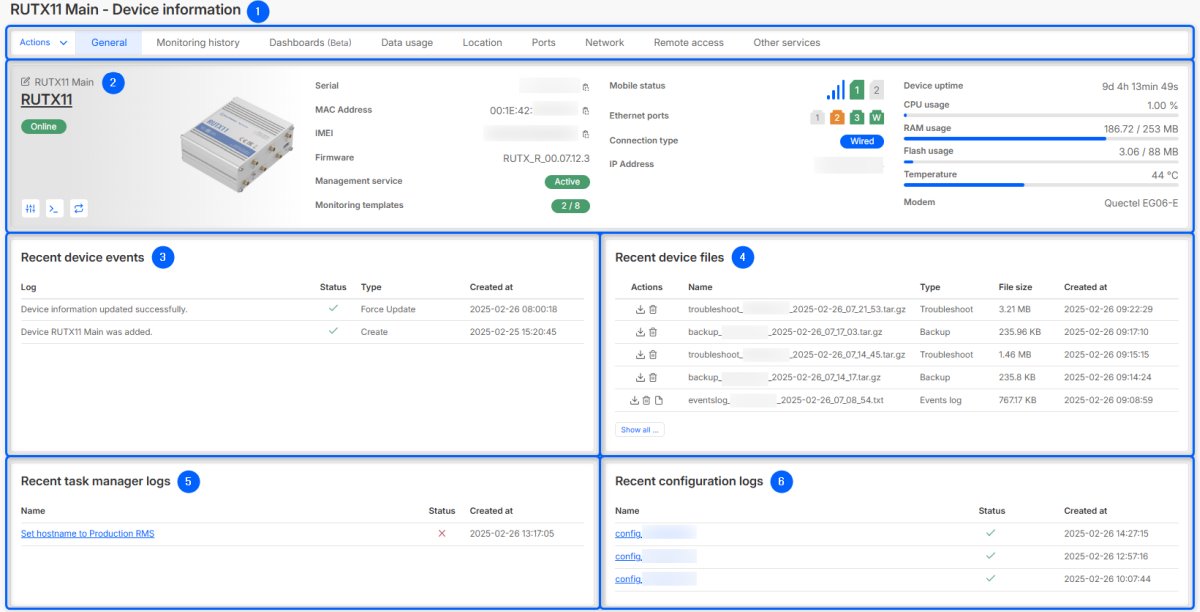Open the Data usage tab
Screen dimensions: 1200x612
point(406,43)
